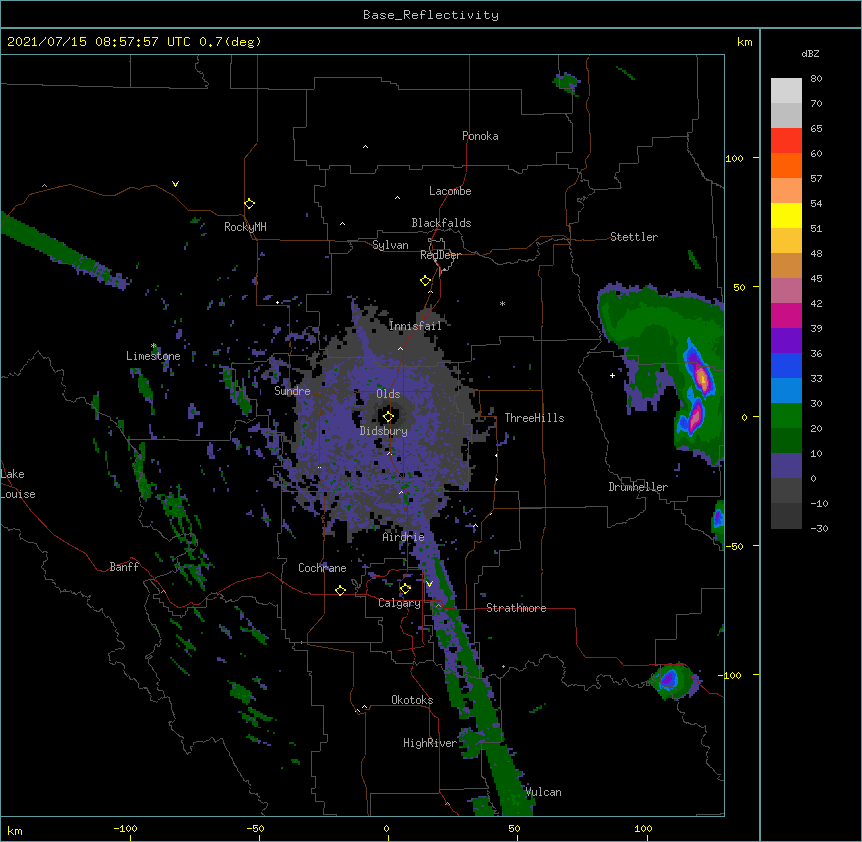Select the bright green 20–30 dBZ legend swatch
The width and height of the screenshot is (862, 842).
pyautogui.click(x=786, y=416)
